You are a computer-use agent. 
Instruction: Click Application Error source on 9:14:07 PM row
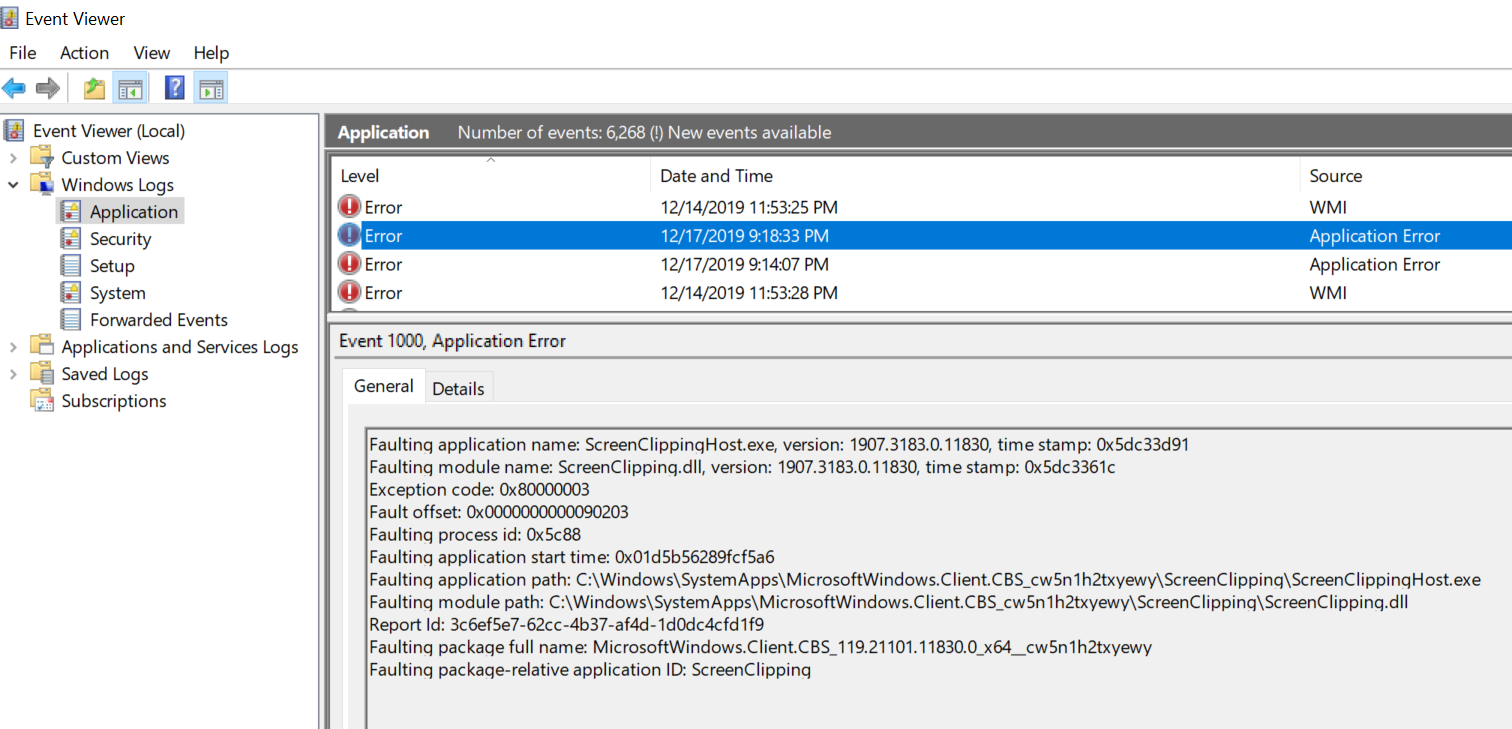tap(1375, 264)
